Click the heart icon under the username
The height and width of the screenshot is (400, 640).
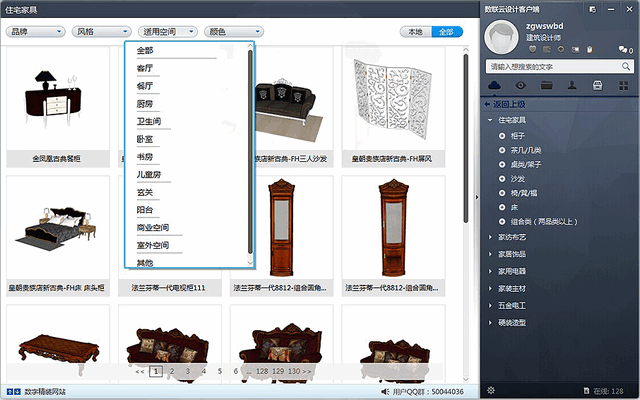tap(532, 49)
